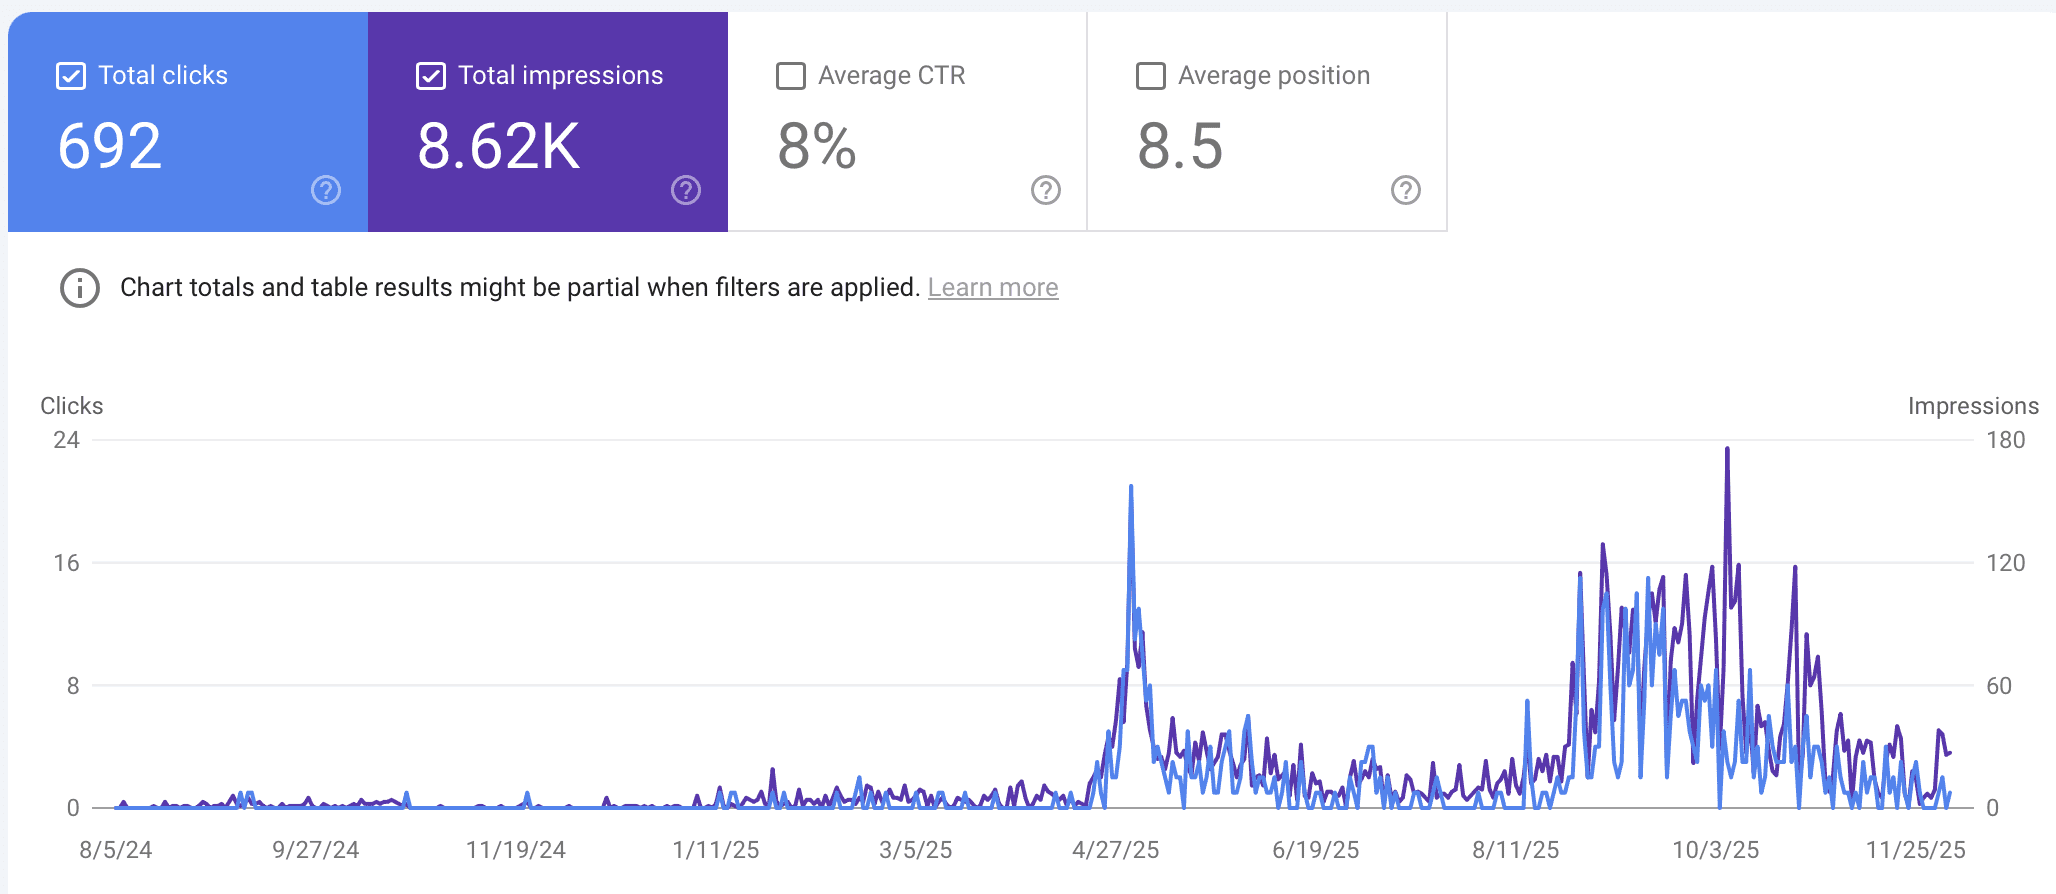Uncheck the Total clicks checkbox
The height and width of the screenshot is (894, 2056).
71,76
